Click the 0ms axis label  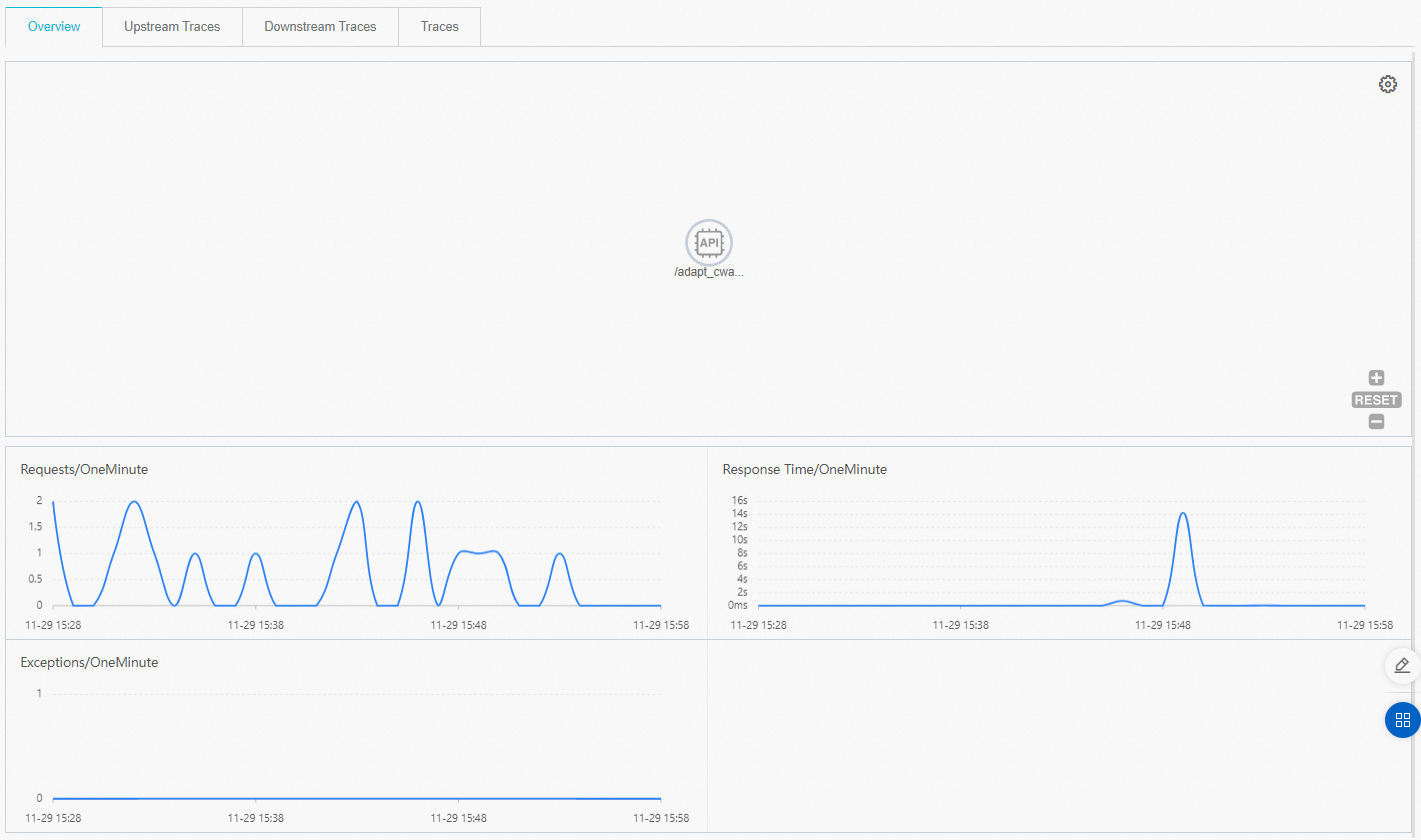(737, 605)
